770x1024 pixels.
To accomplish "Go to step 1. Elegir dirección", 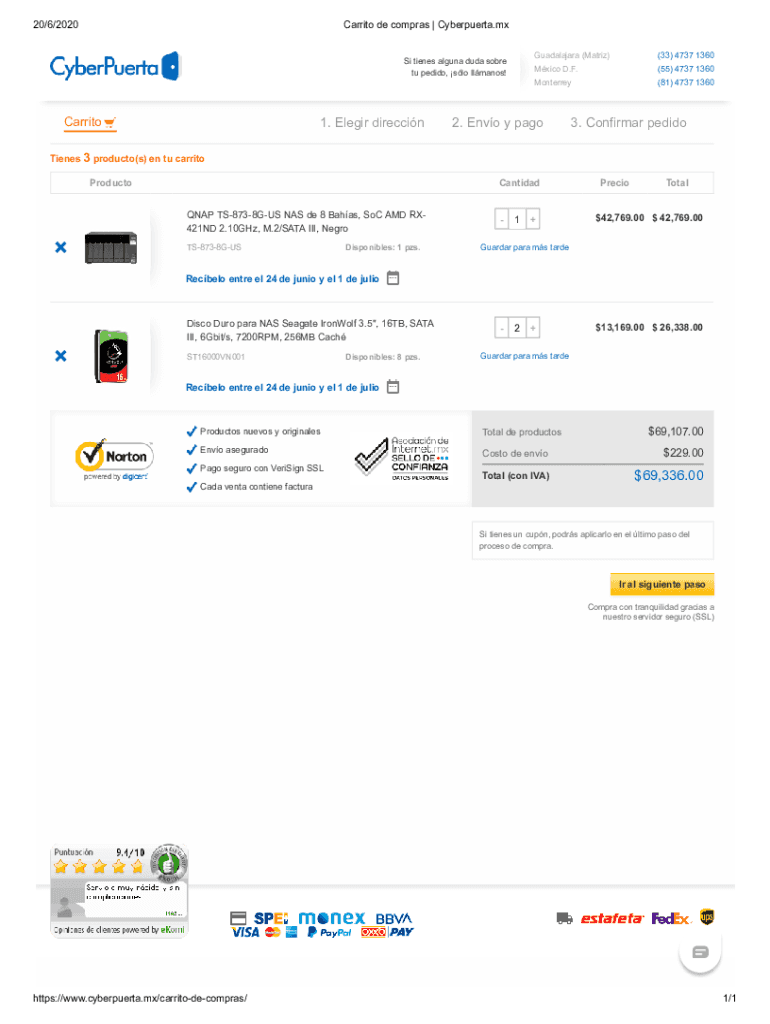I will (x=372, y=123).
